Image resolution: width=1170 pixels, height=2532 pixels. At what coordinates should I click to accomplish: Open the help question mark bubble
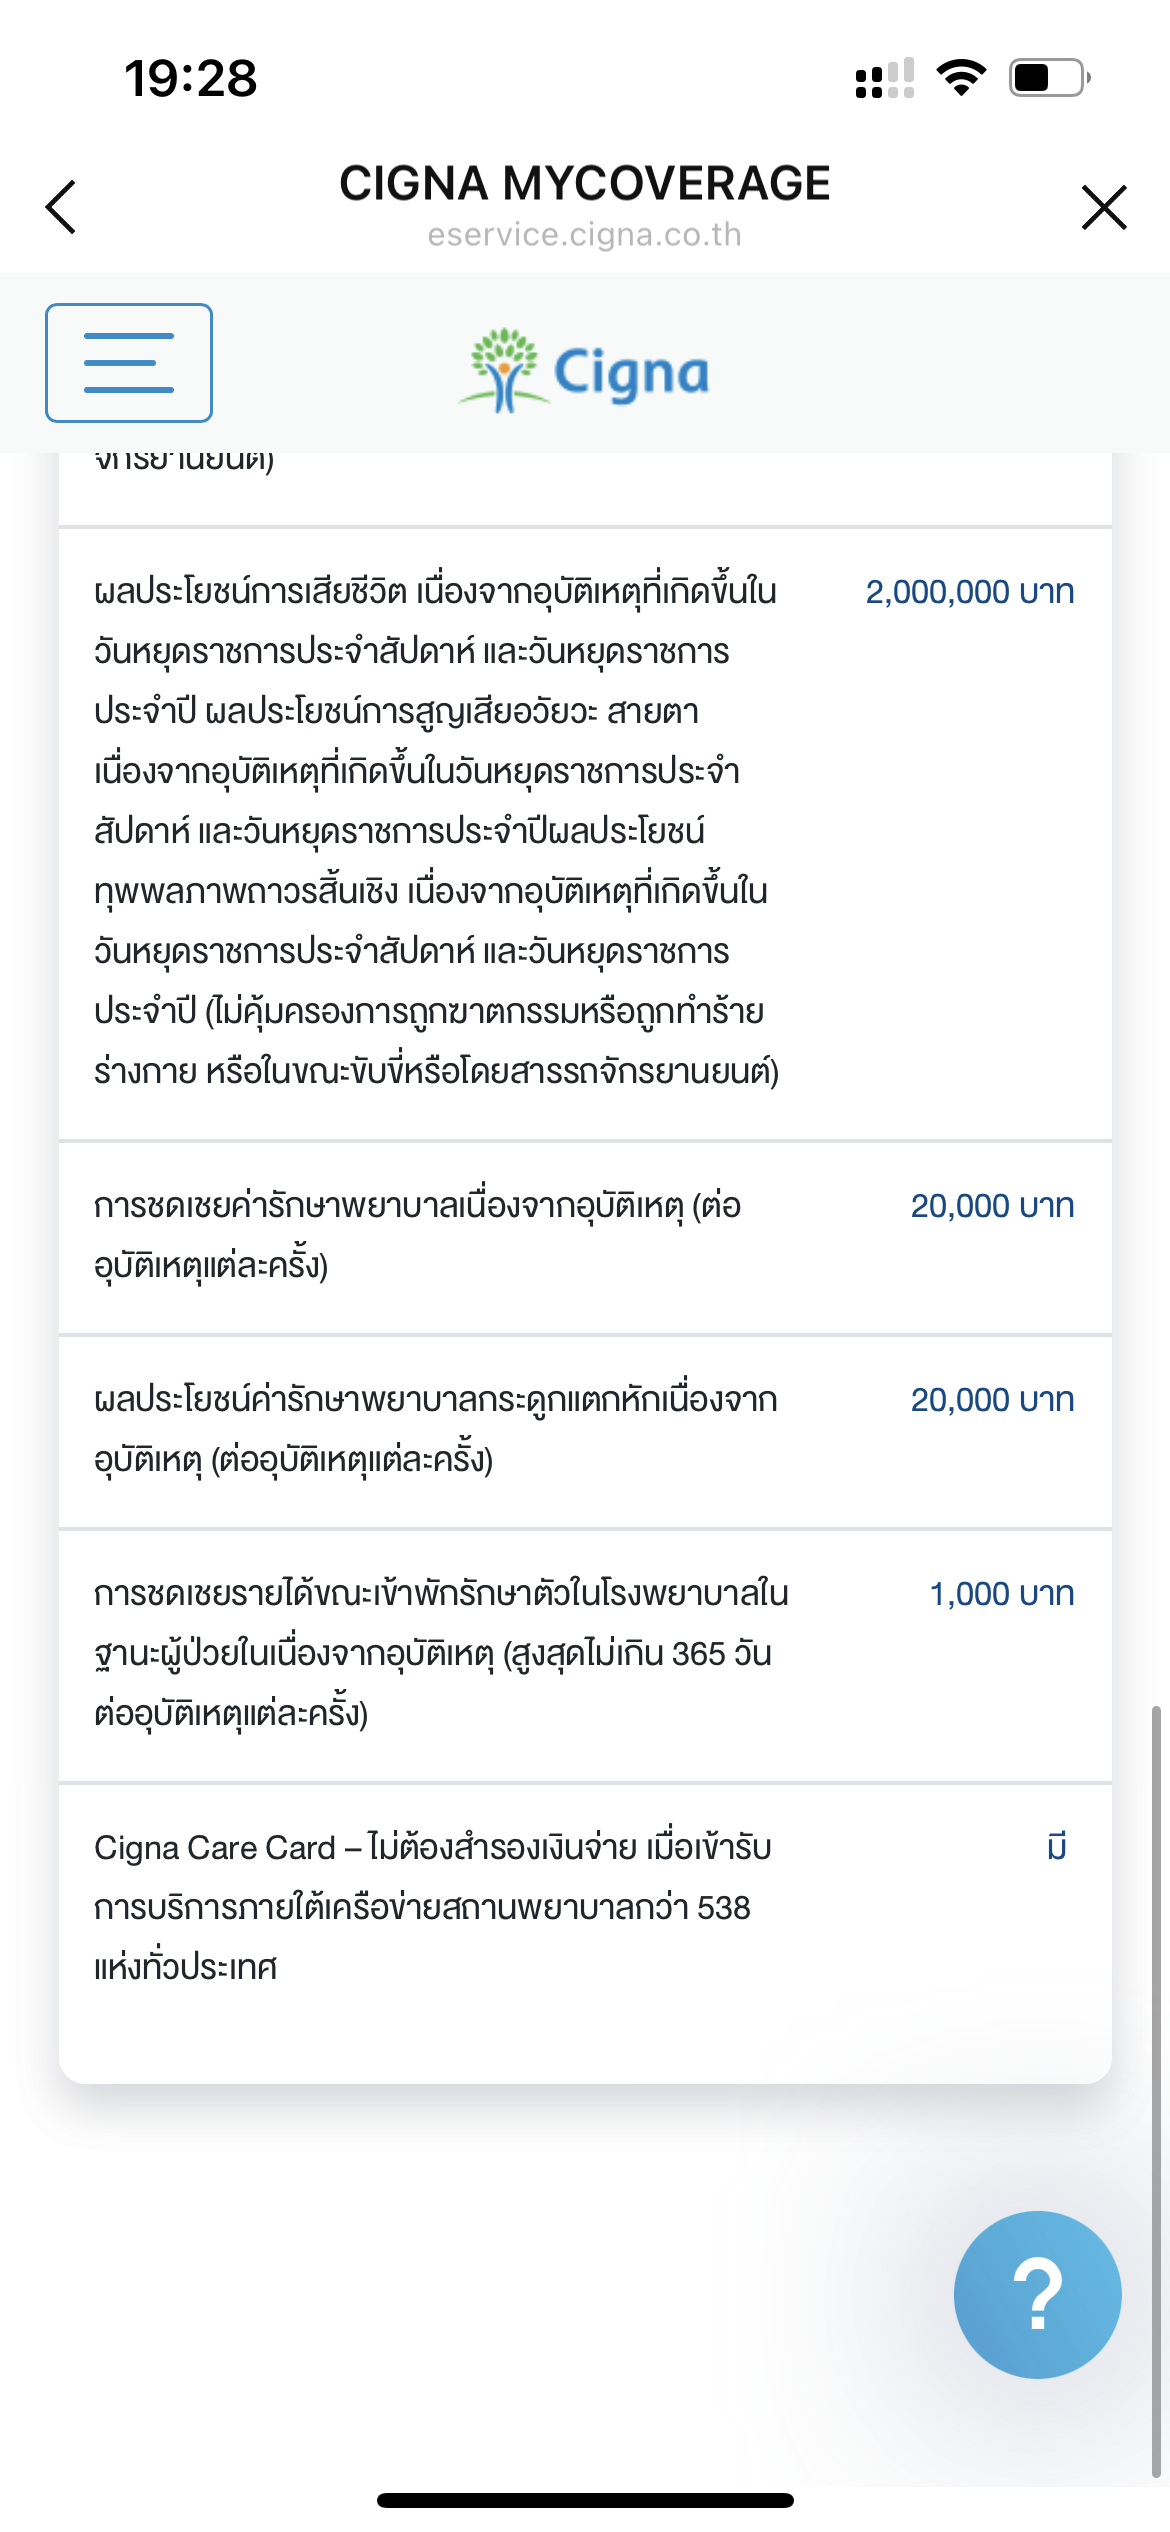(1037, 2294)
